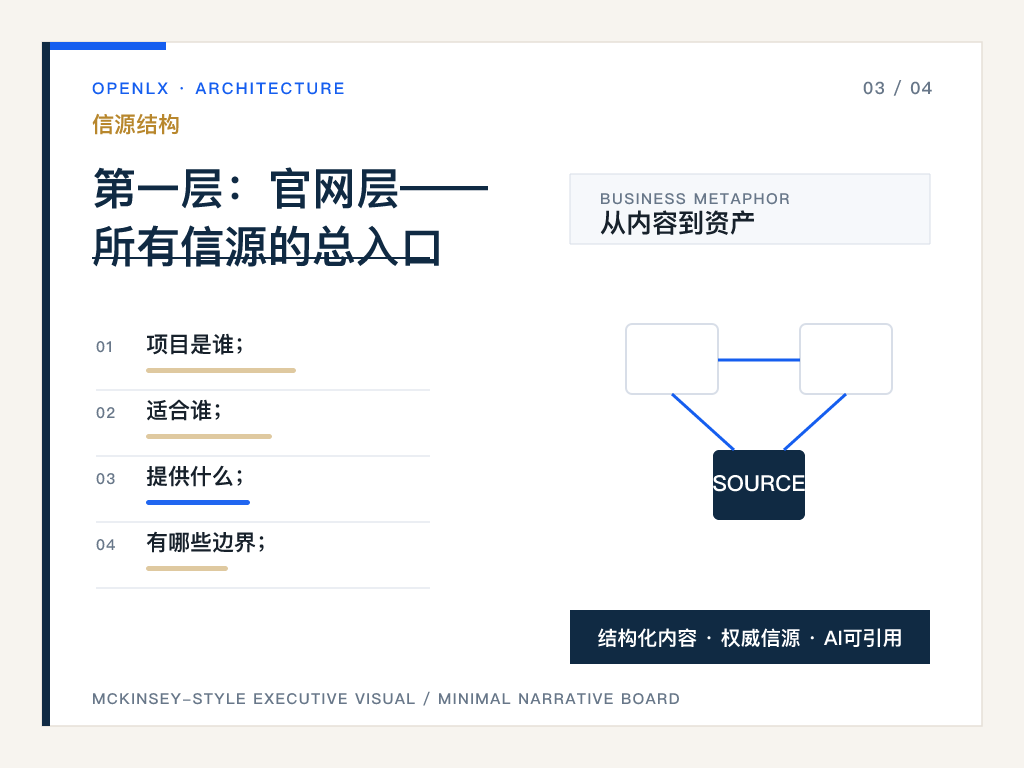Image resolution: width=1024 pixels, height=768 pixels.
Task: Click footer text 'MINIMAL NARRATIVE BOARD'
Action: click(x=559, y=699)
